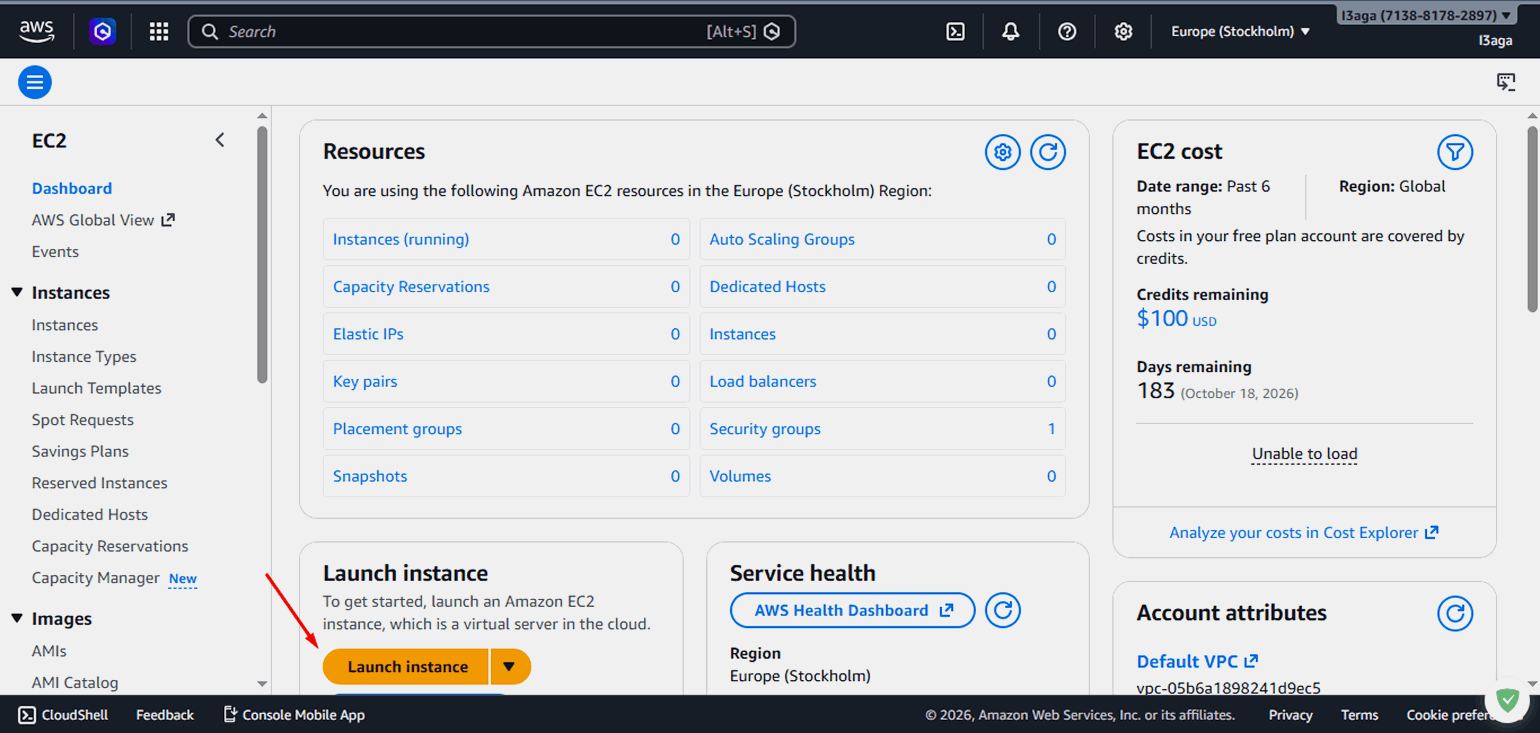1540x733 pixels.
Task: Open the Launch instance dropdown arrow
Action: tap(510, 667)
